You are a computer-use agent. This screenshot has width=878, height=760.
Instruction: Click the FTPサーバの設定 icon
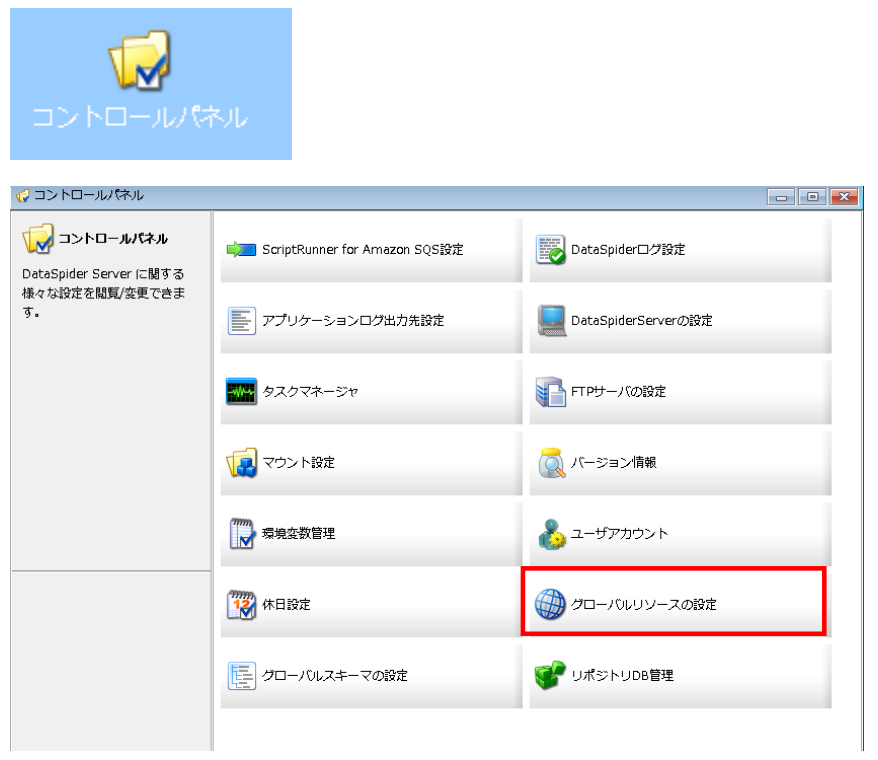(x=551, y=391)
